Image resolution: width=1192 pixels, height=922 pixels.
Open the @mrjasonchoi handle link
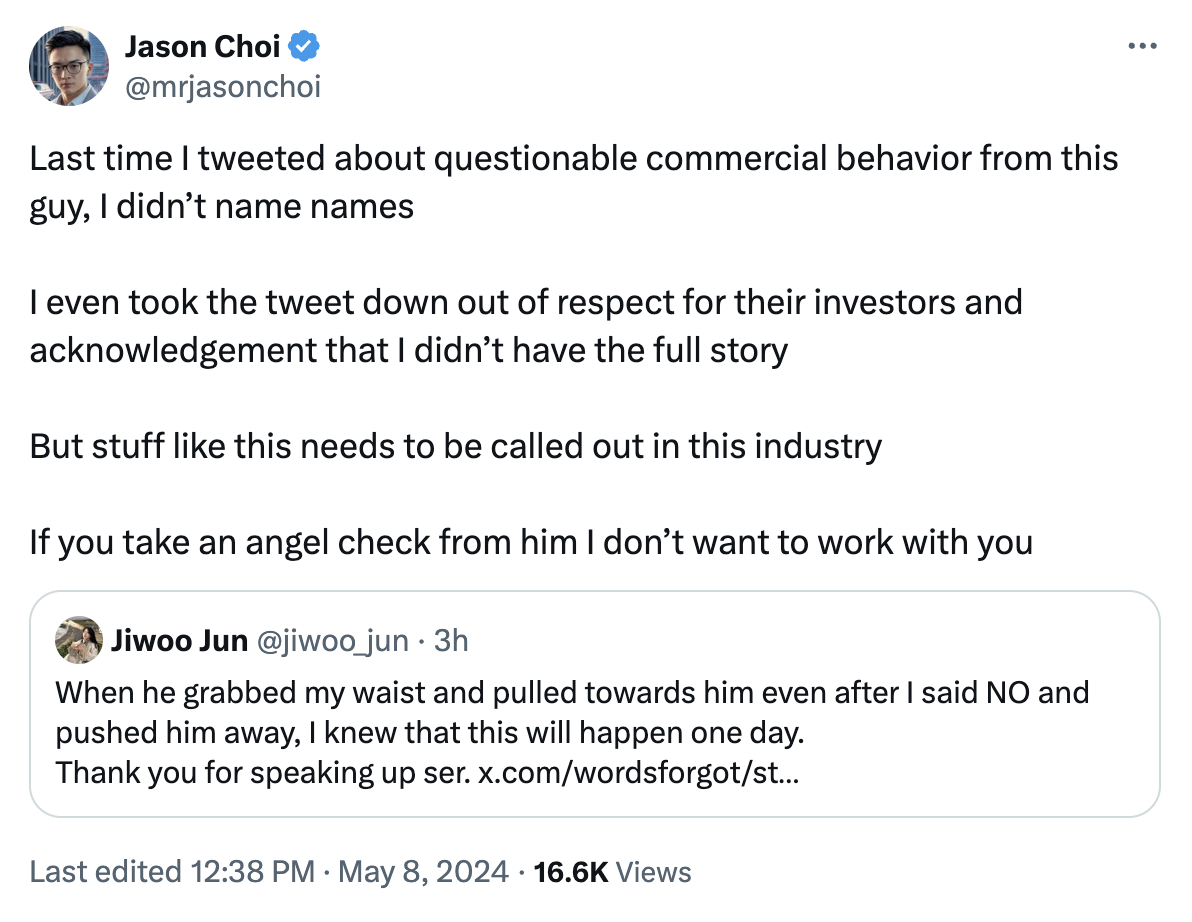click(x=222, y=87)
